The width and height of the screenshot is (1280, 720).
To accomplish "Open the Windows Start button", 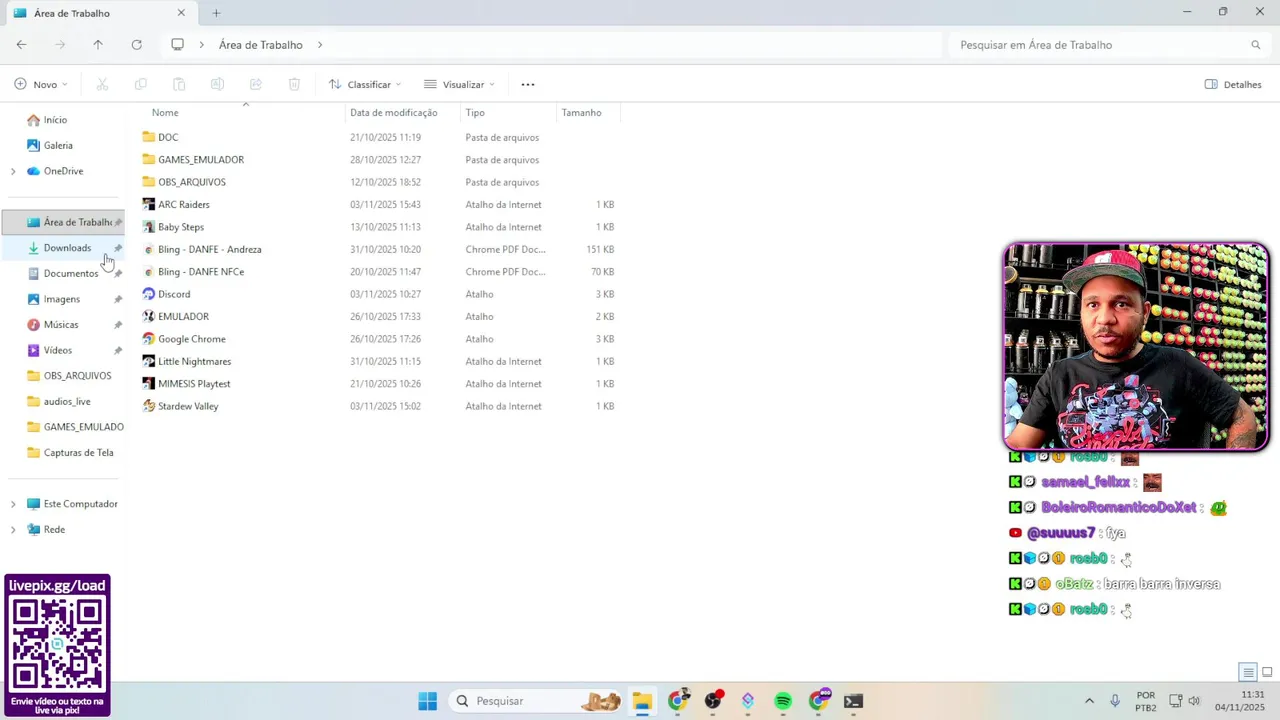I will [427, 701].
